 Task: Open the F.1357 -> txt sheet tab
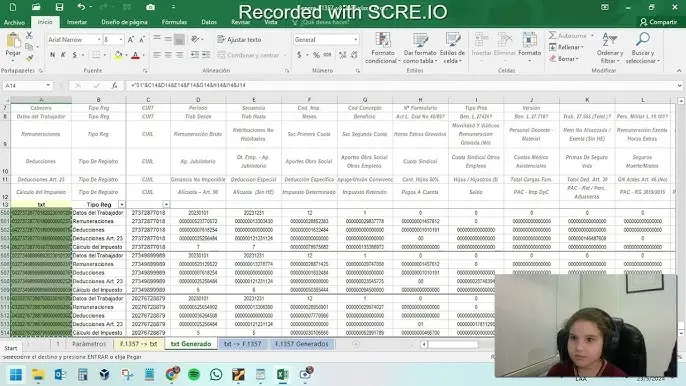pos(138,344)
